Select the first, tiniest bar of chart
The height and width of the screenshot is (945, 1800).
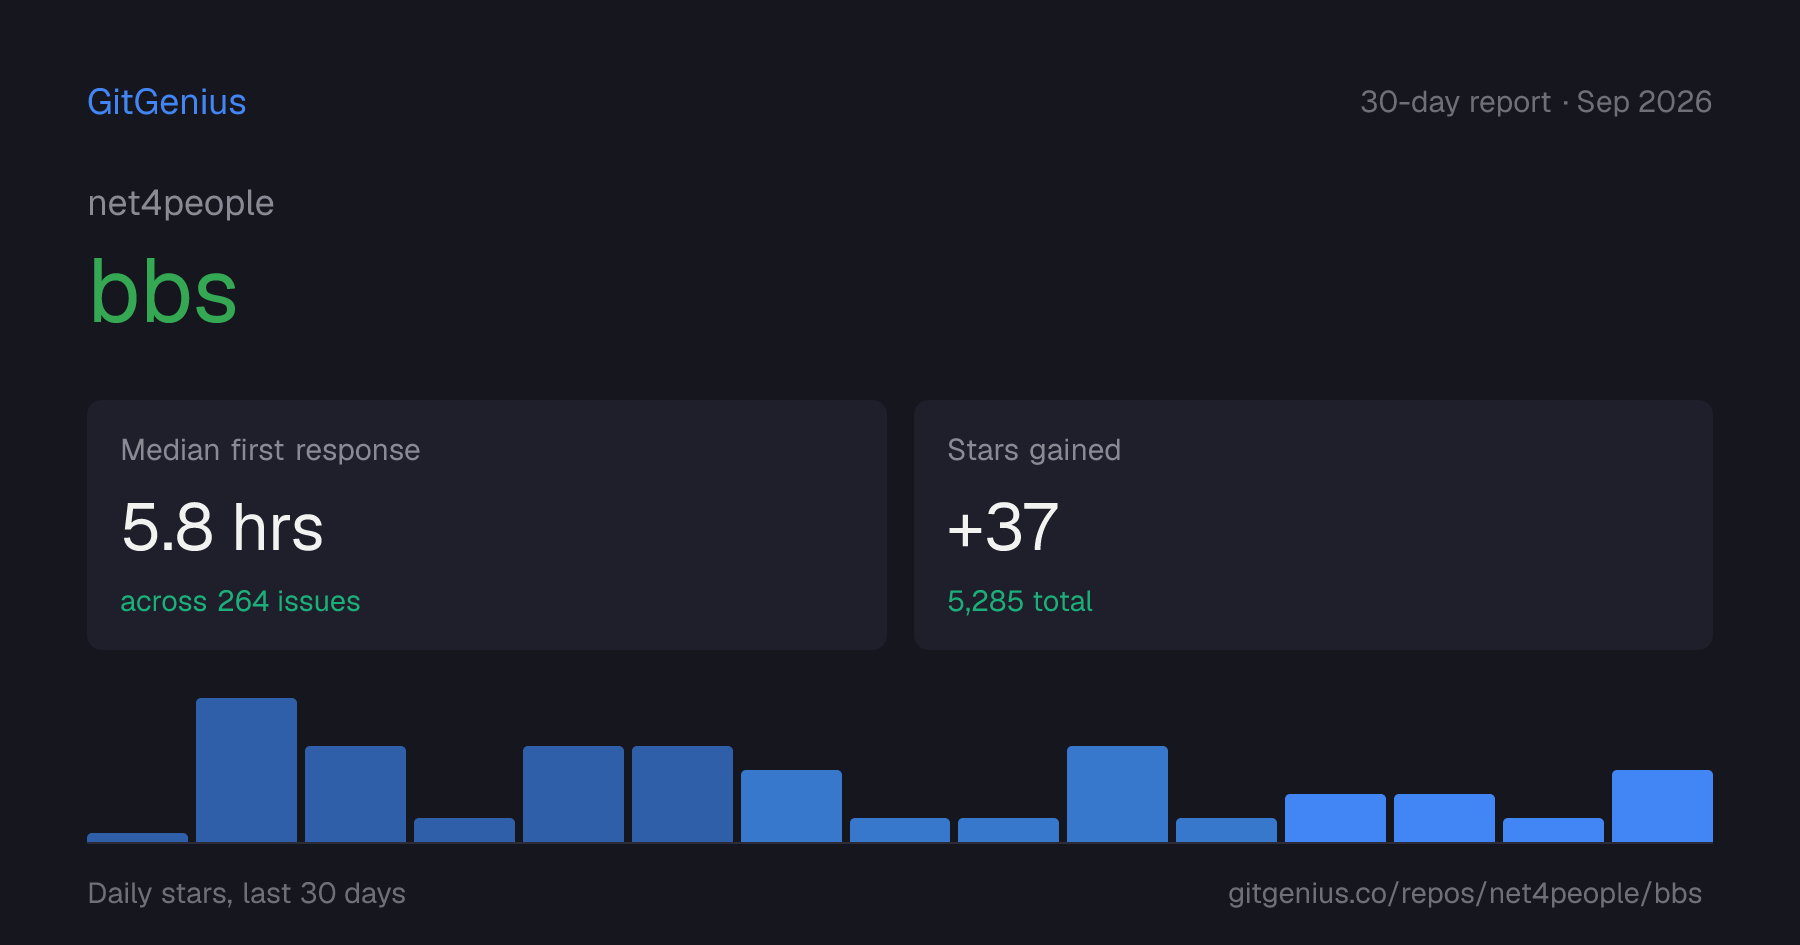pos(137,838)
